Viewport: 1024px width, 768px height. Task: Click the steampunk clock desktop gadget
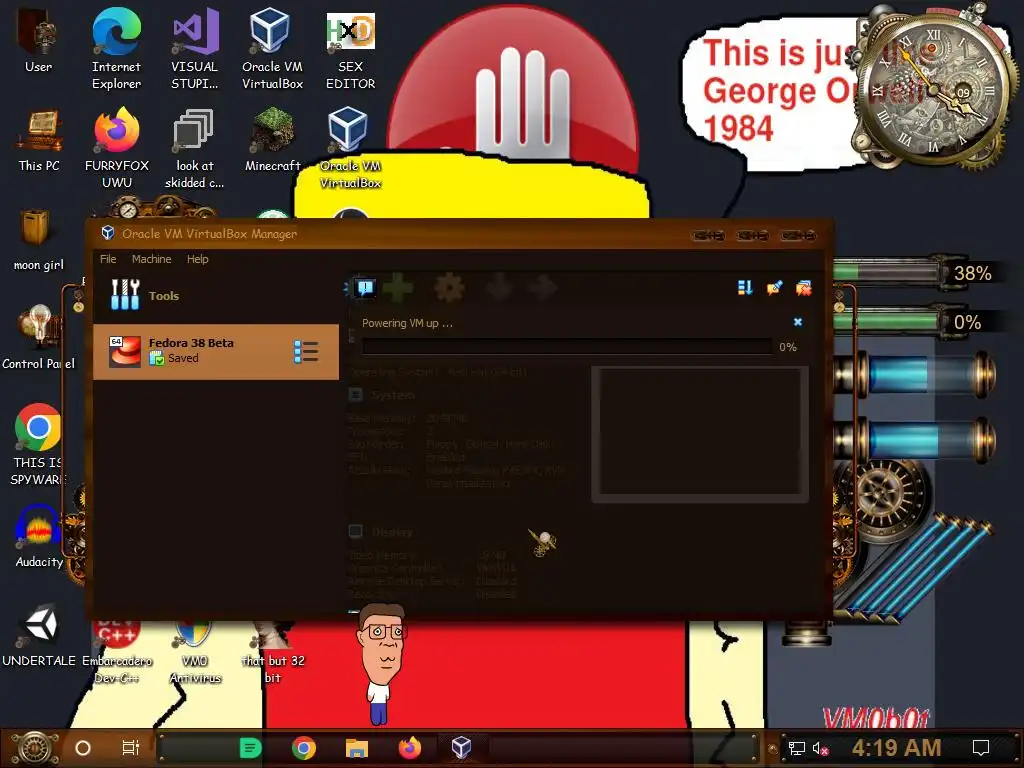[x=934, y=88]
